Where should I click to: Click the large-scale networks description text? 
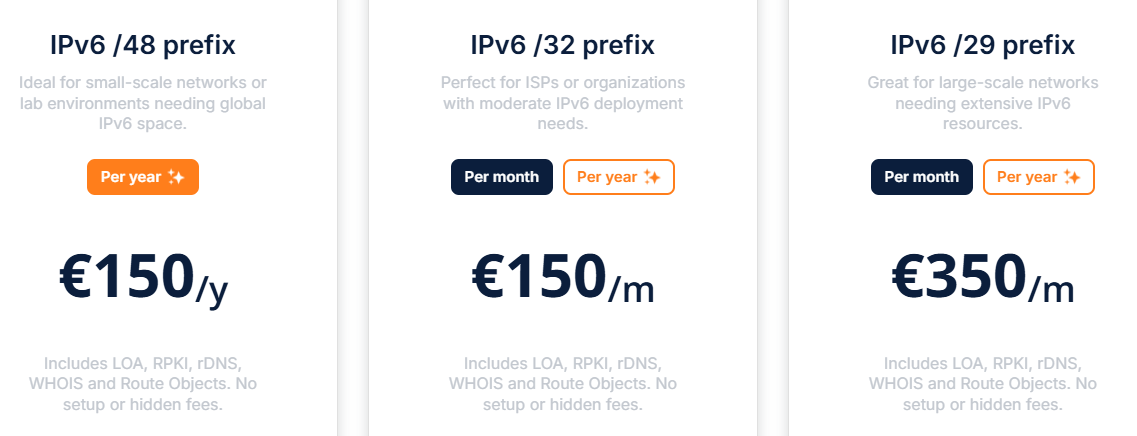pos(983,103)
